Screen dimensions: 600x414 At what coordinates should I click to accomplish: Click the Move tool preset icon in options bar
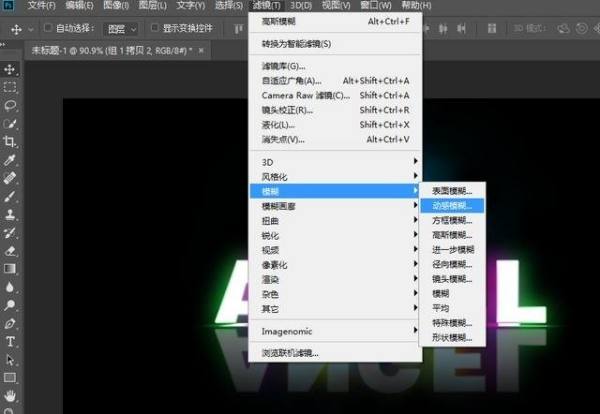[16, 29]
